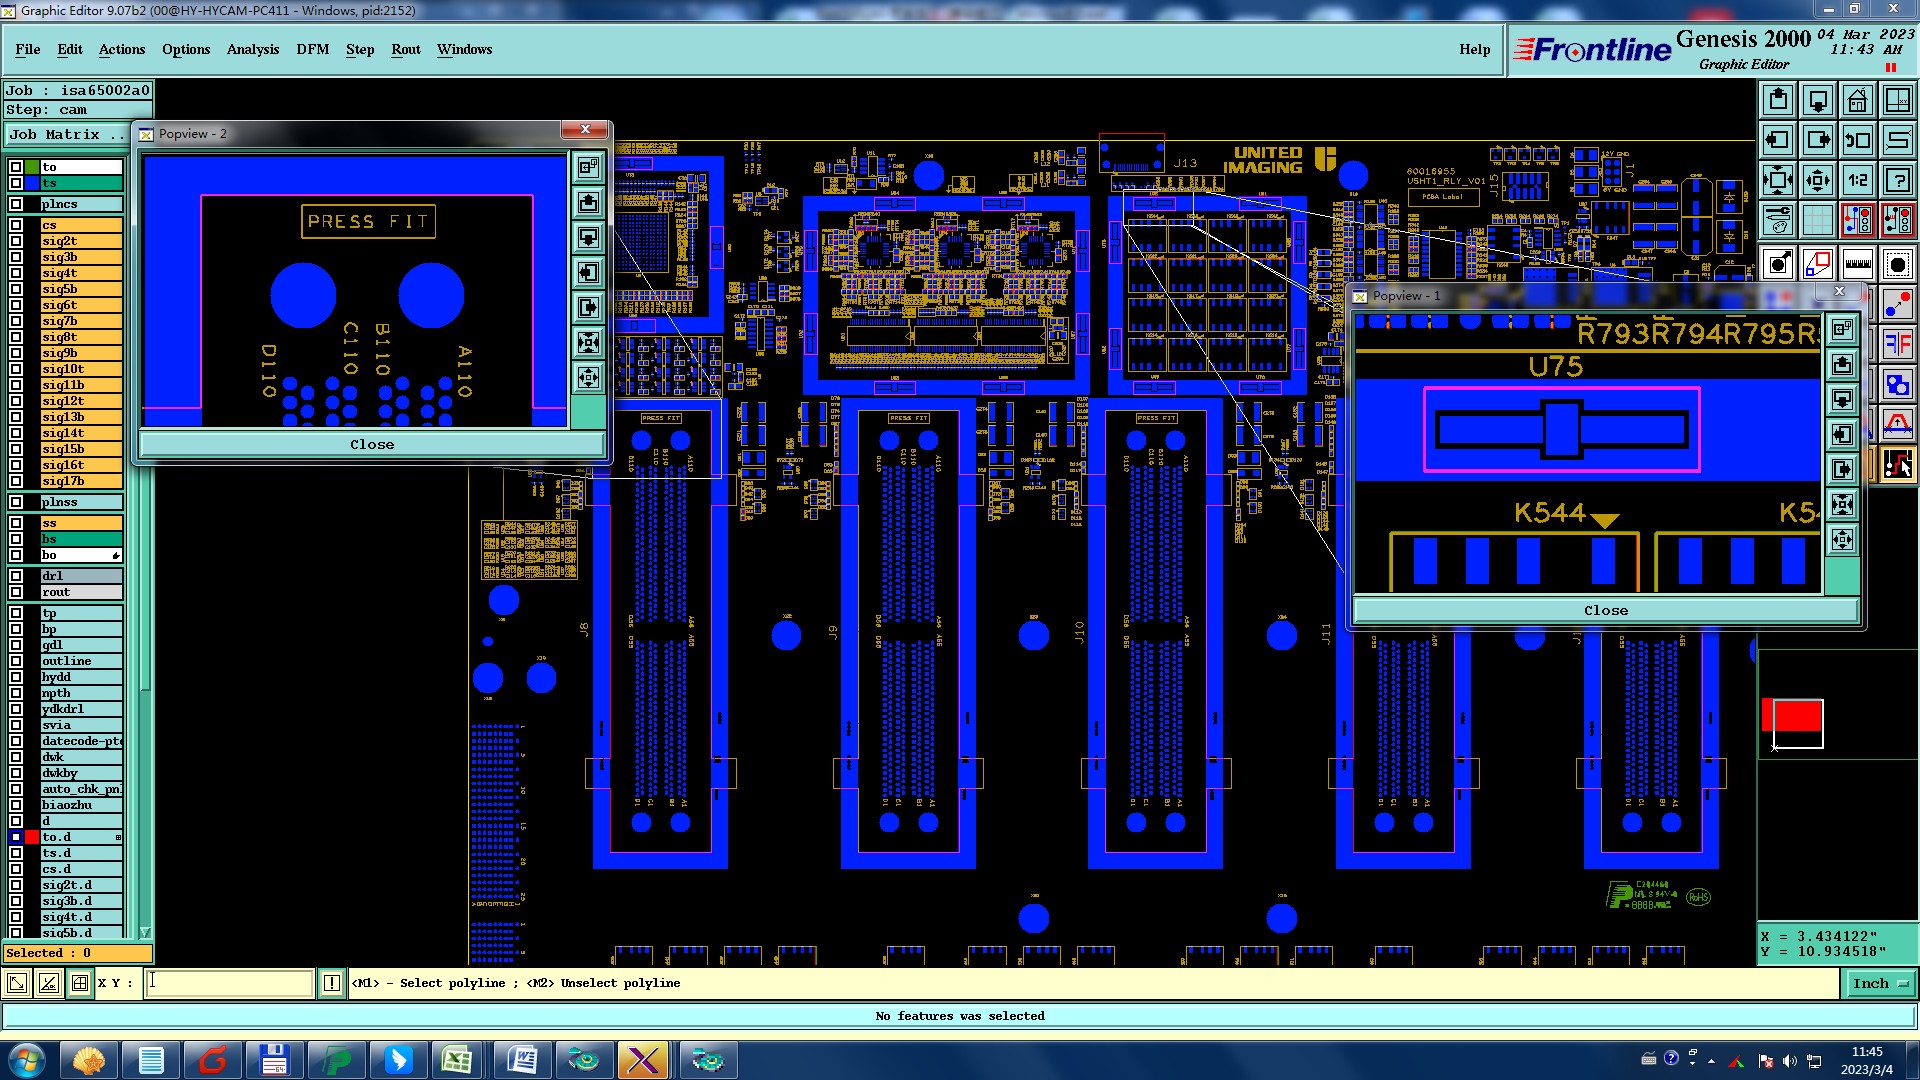1920x1080 pixels.
Task: Open the Analysis menu
Action: 252,49
